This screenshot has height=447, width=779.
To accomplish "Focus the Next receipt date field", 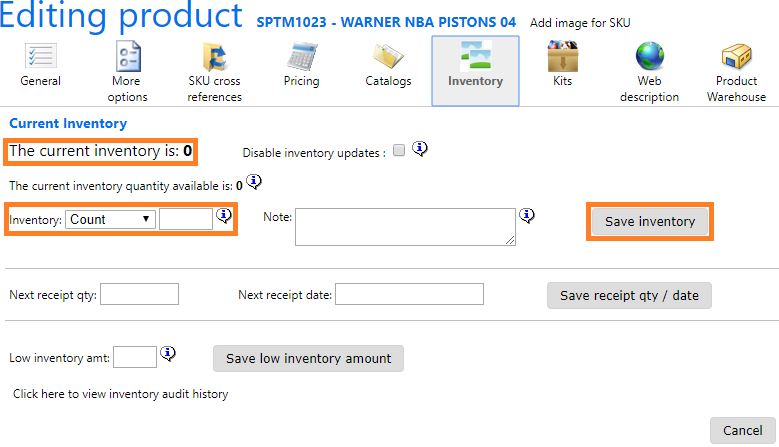I will 409,294.
